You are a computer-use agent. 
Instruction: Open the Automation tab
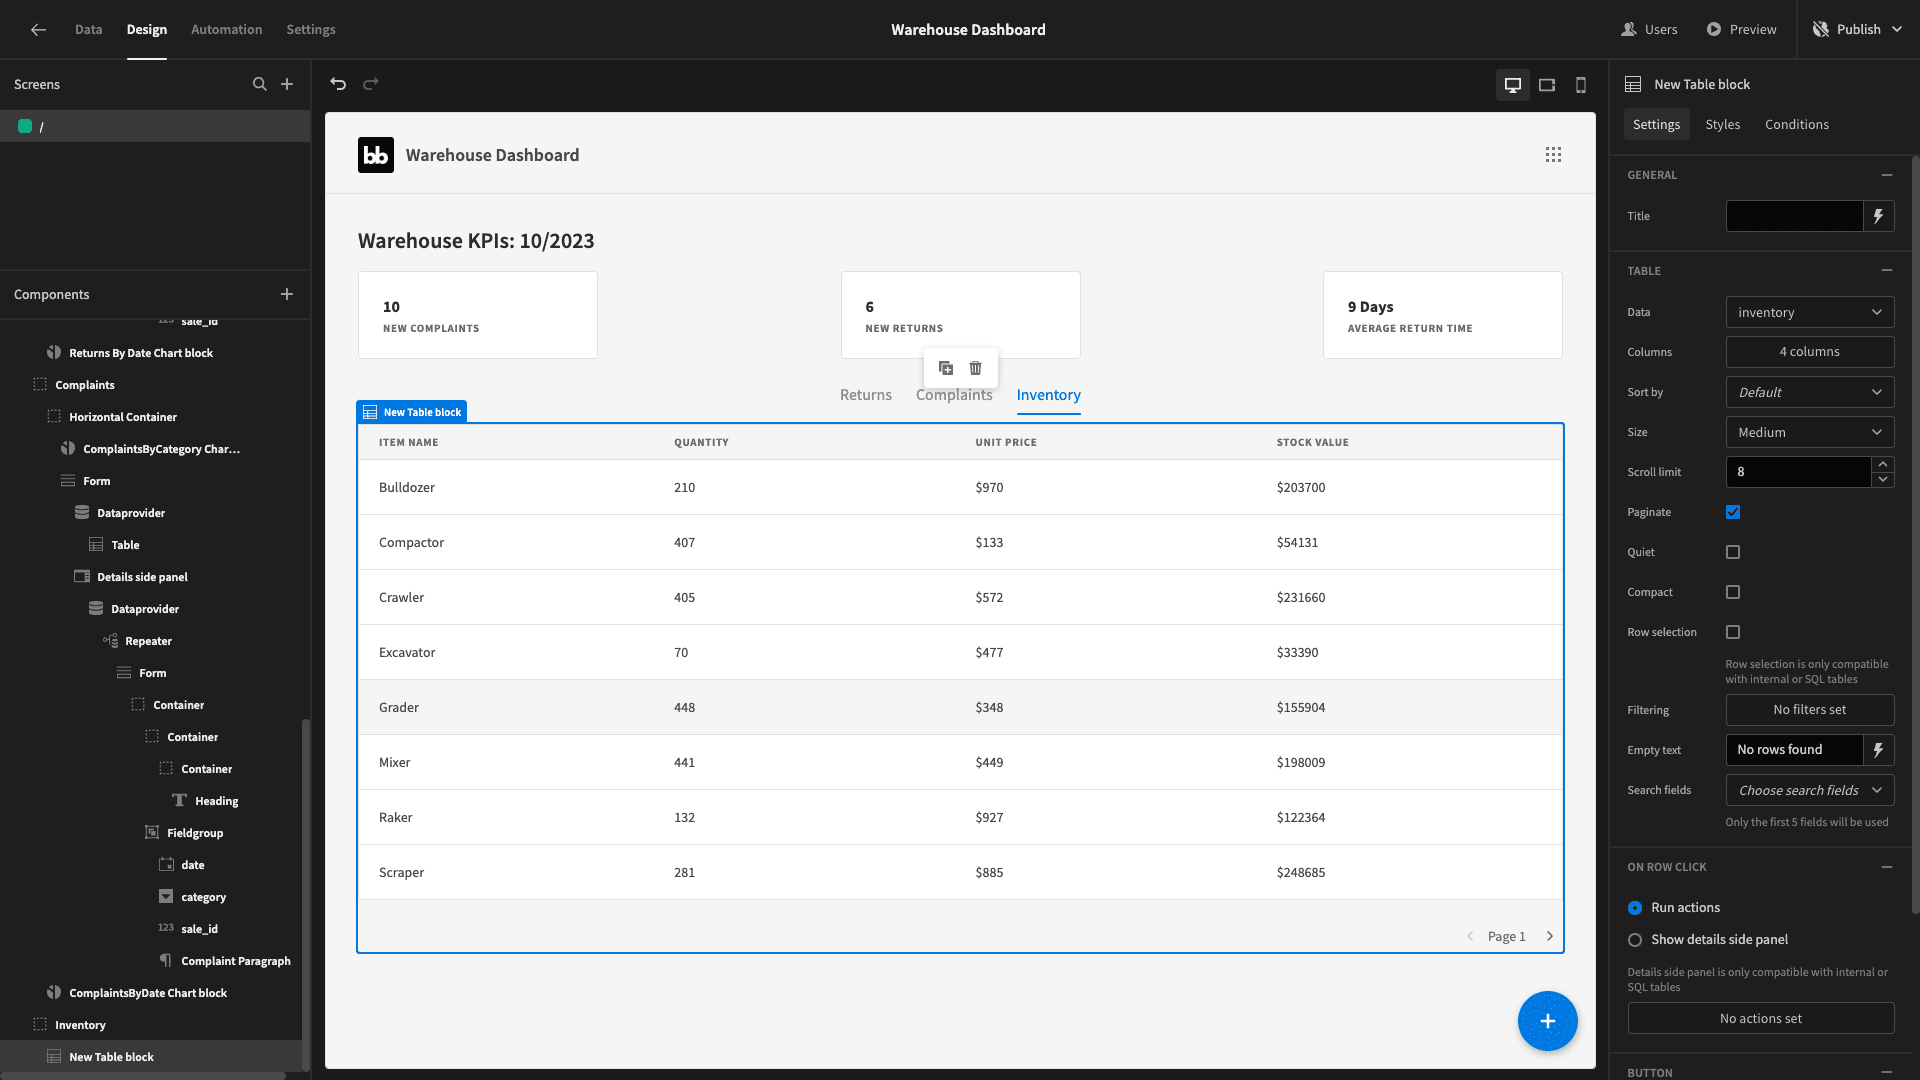point(227,30)
